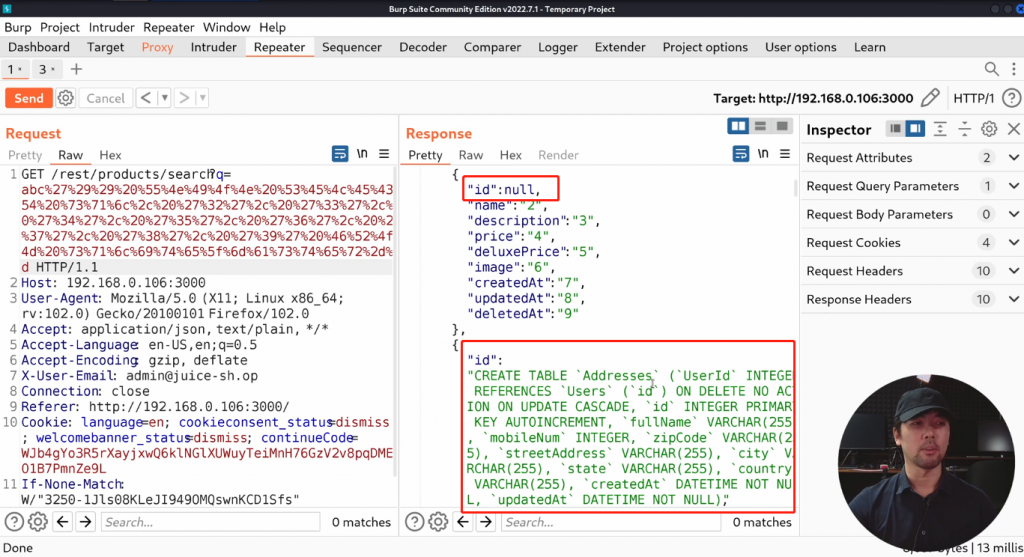This screenshot has height=557, width=1024.
Task: Open back history dropdown arrow
Action: pyautogui.click(x=165, y=98)
